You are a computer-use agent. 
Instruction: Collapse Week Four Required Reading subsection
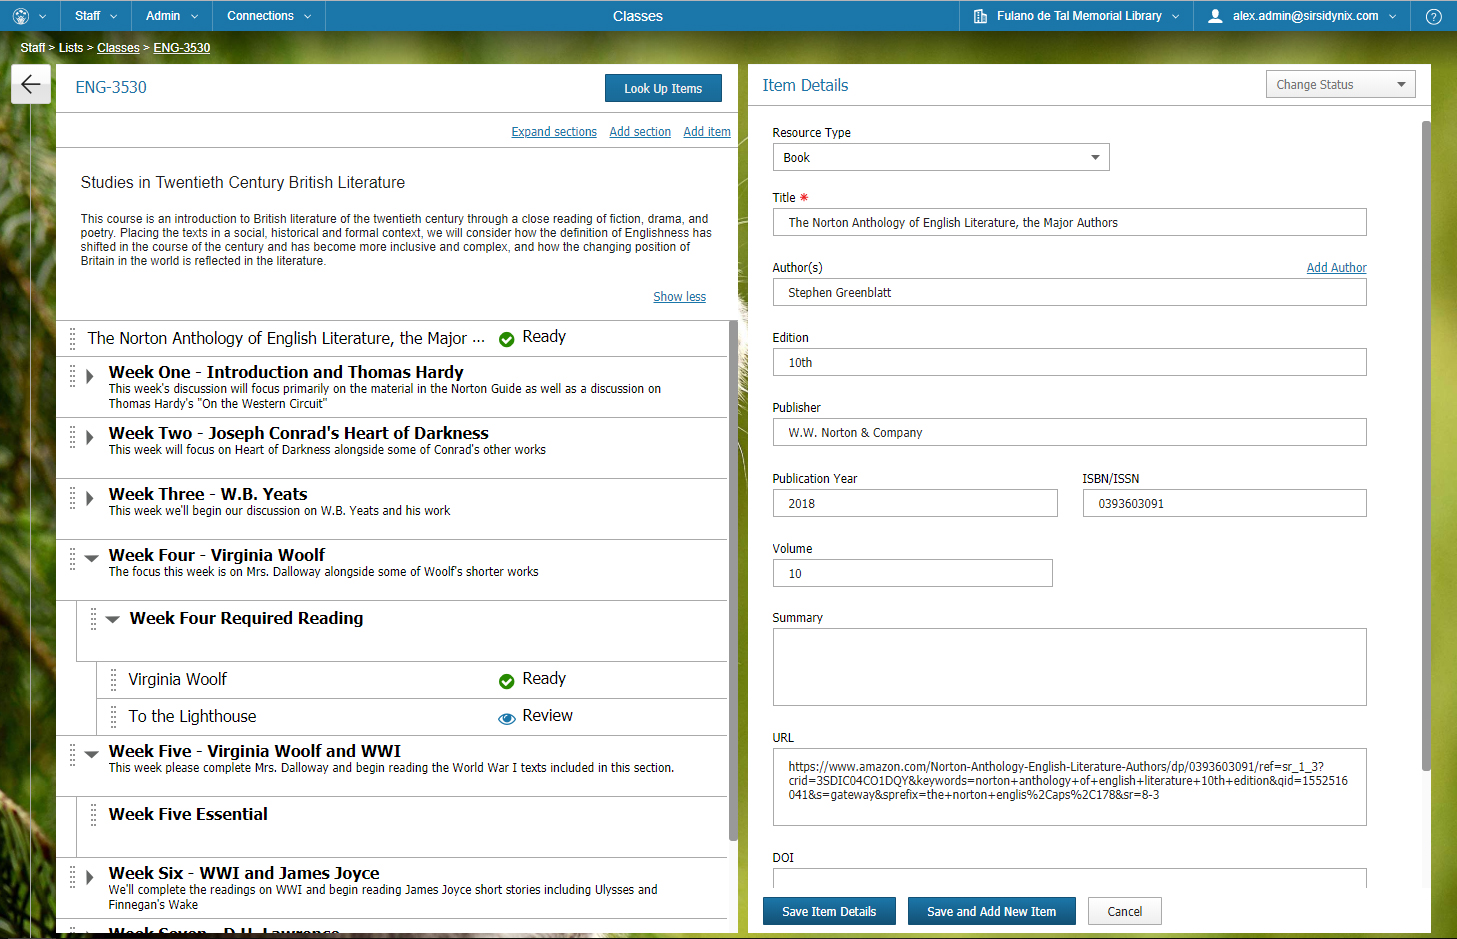click(x=112, y=620)
